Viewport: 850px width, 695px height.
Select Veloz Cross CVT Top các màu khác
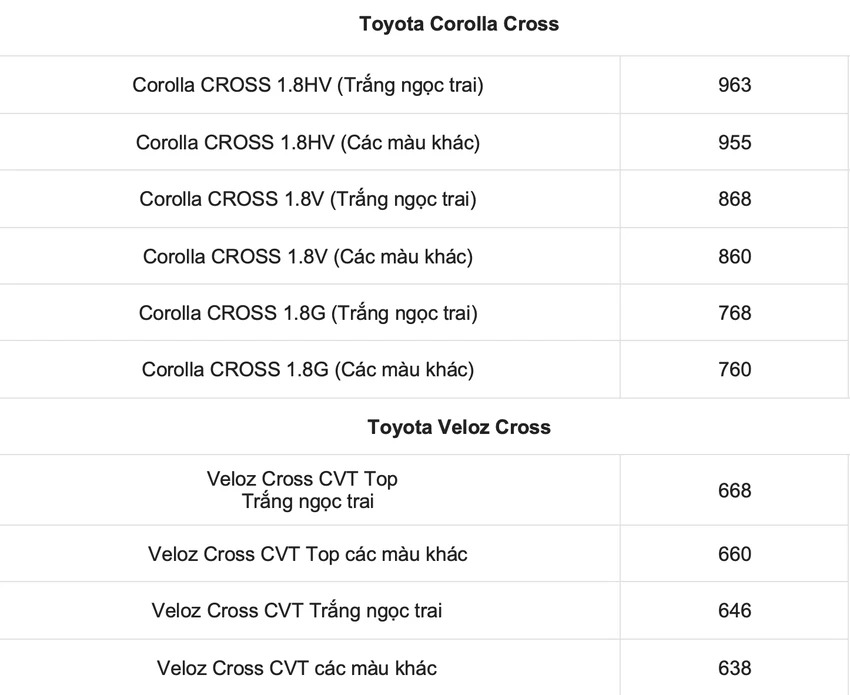[x=308, y=554]
